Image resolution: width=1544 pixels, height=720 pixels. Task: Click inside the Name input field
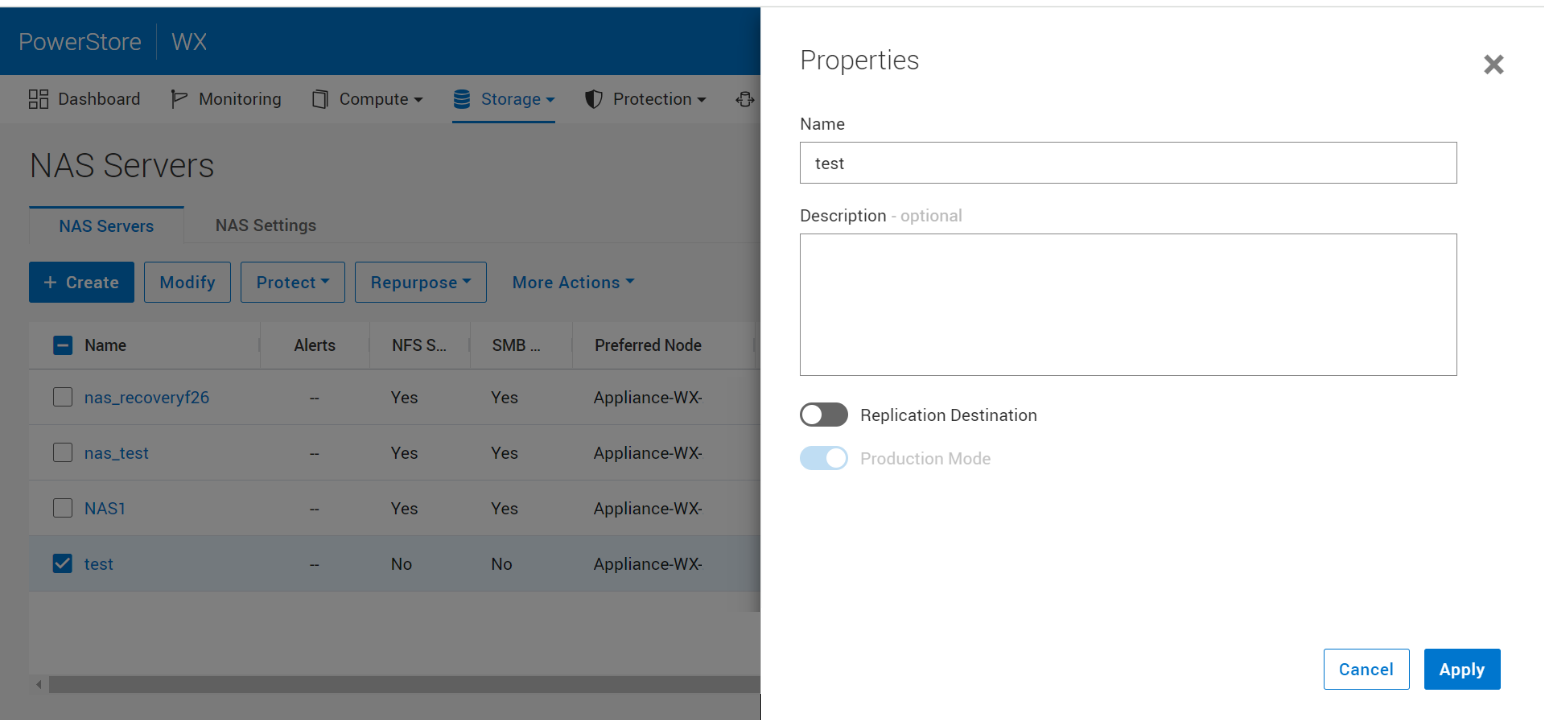(1128, 163)
